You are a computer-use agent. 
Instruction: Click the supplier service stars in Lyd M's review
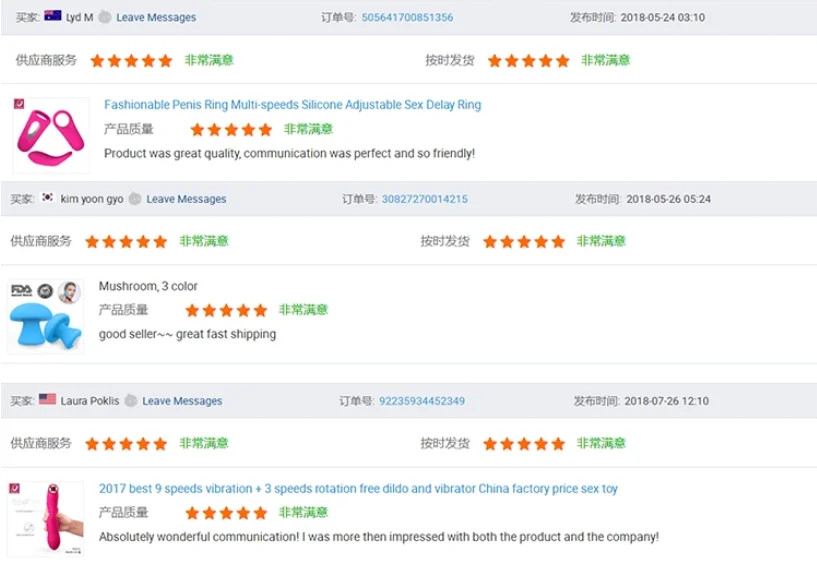(x=131, y=61)
